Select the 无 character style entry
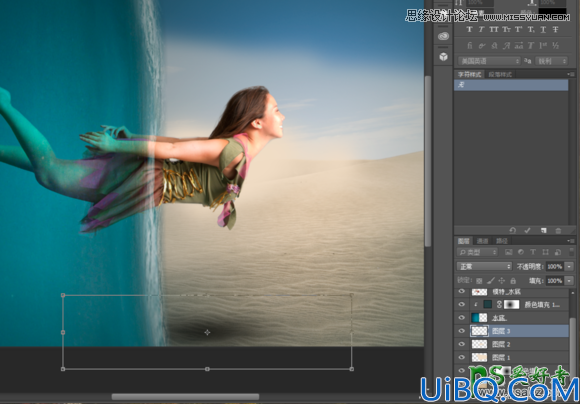This screenshot has width=580, height=404. click(511, 85)
